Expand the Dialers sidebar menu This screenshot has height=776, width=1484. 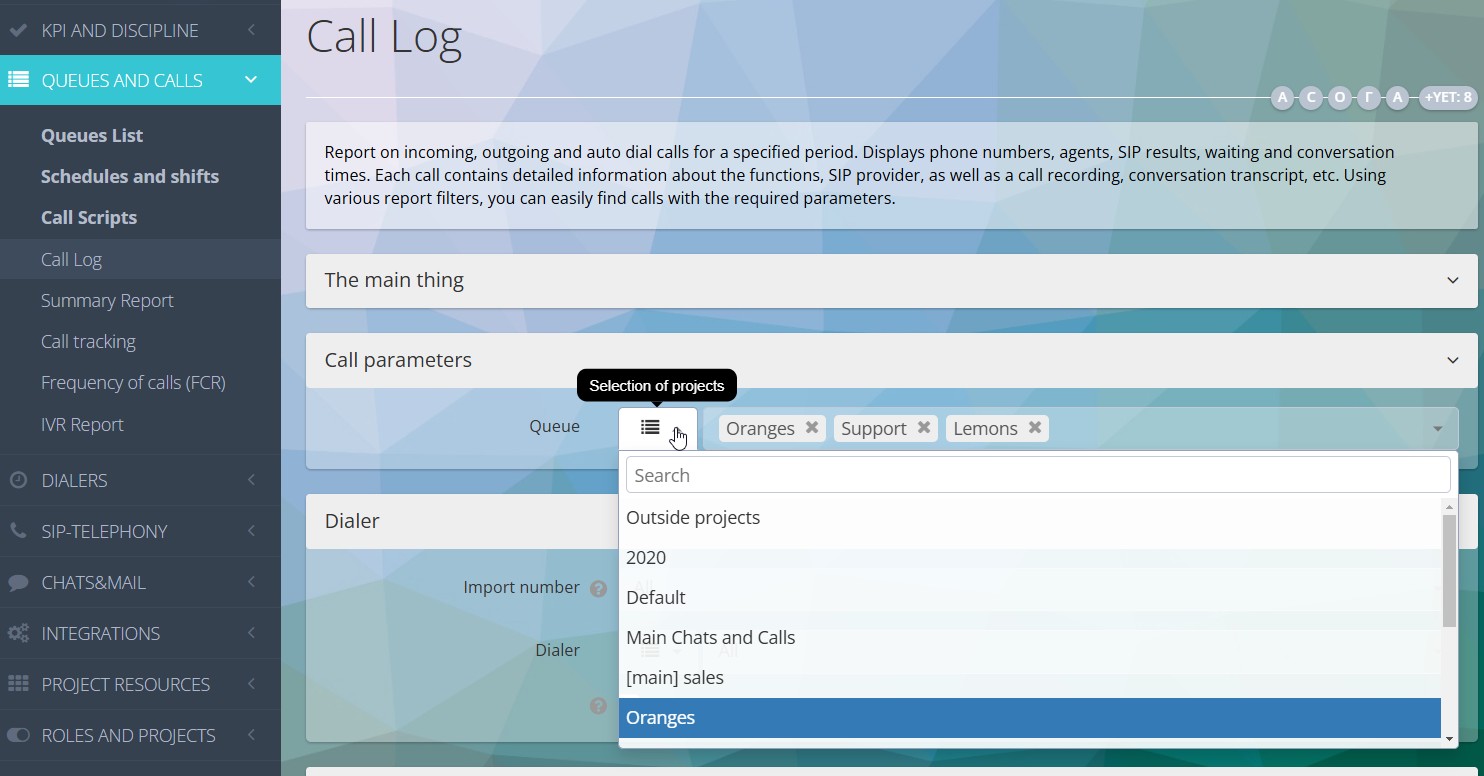(x=251, y=480)
